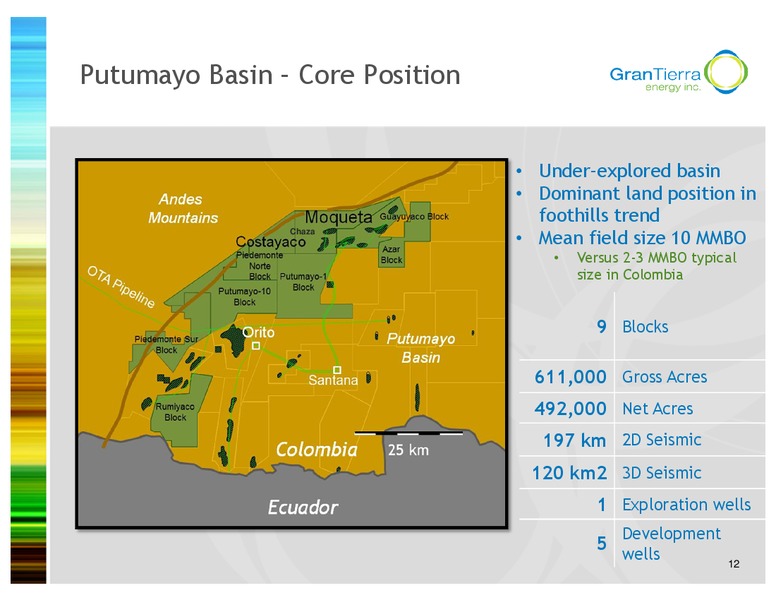
Task: Click the '492,000' net acres value
Action: (x=570, y=409)
